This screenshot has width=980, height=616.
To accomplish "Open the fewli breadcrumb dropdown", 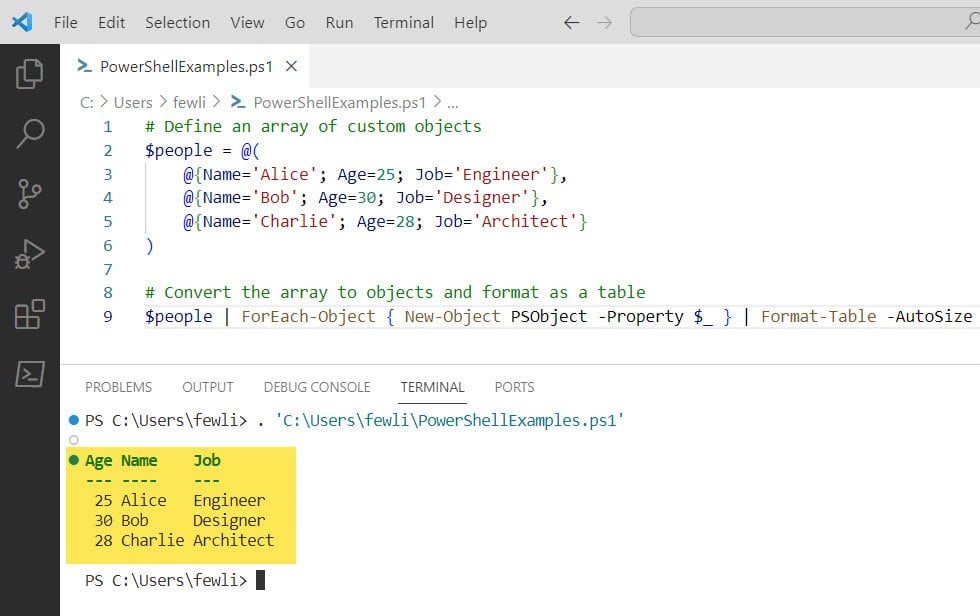I will tap(189, 102).
